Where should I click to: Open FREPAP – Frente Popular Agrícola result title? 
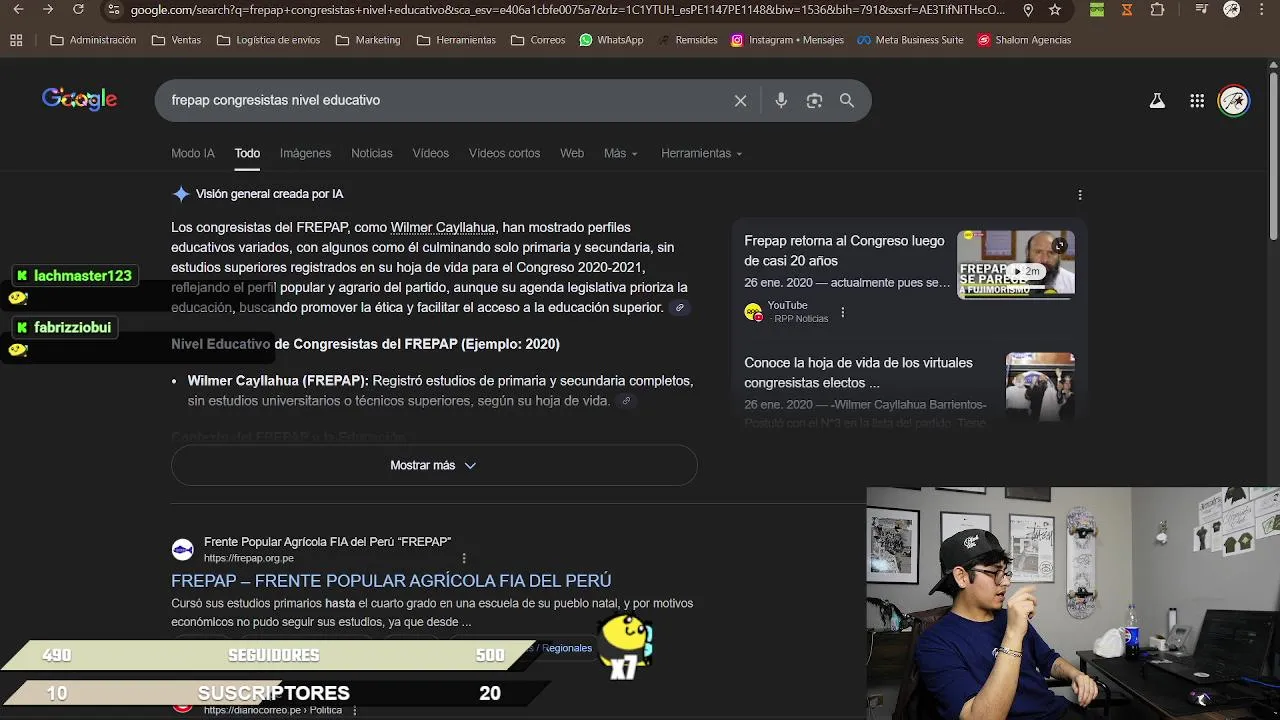tap(391, 580)
